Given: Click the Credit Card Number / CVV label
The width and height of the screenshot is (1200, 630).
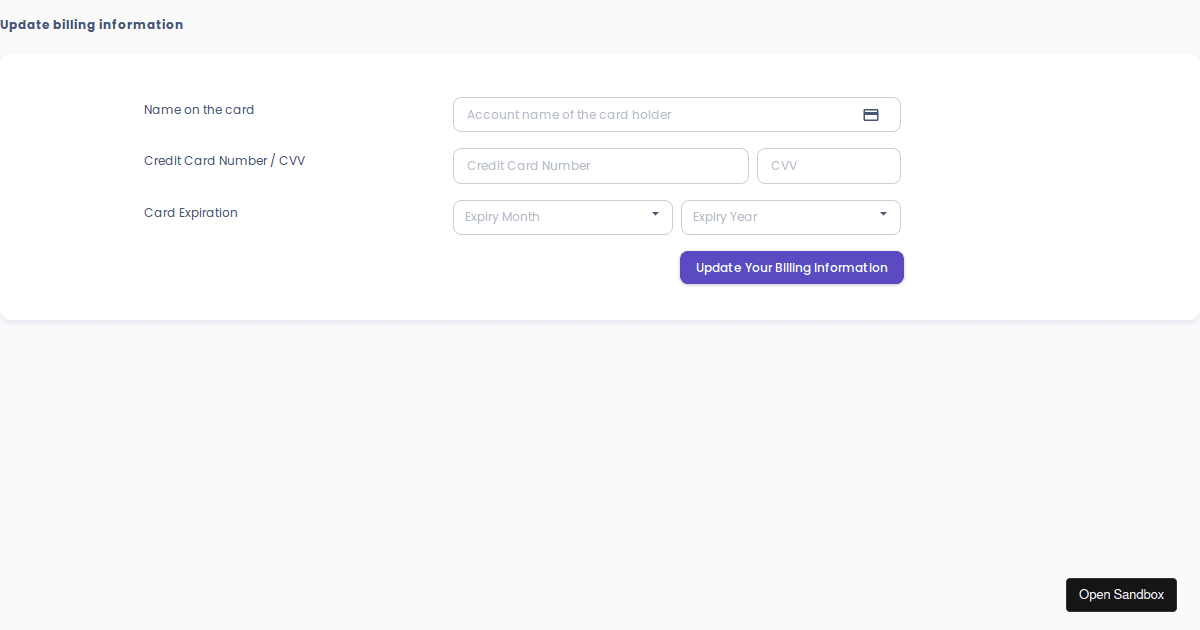Looking at the screenshot, I should pyautogui.click(x=224, y=160).
